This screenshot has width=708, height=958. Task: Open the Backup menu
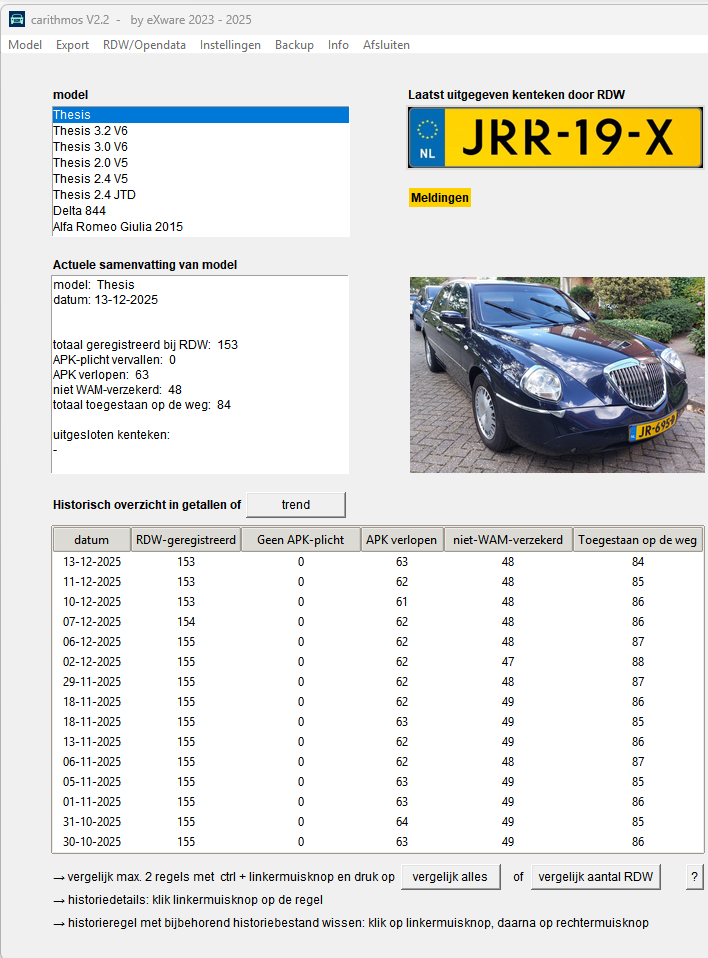[x=294, y=45]
